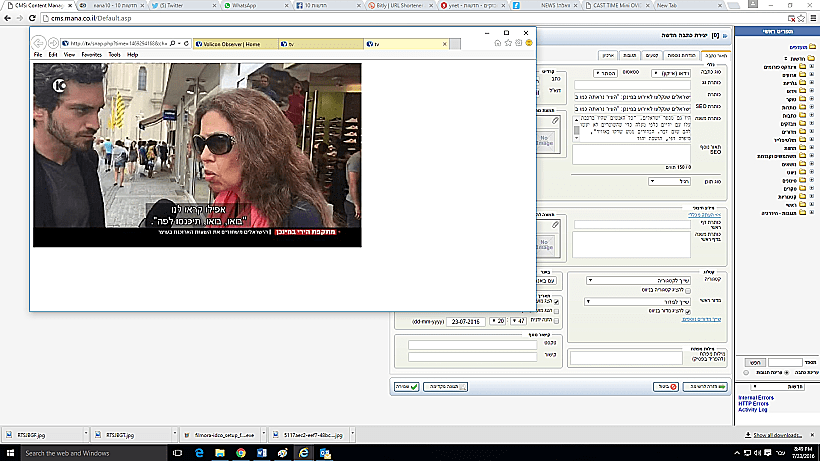
Task: Refresh the page in Internet Explorer
Action: coord(187,44)
